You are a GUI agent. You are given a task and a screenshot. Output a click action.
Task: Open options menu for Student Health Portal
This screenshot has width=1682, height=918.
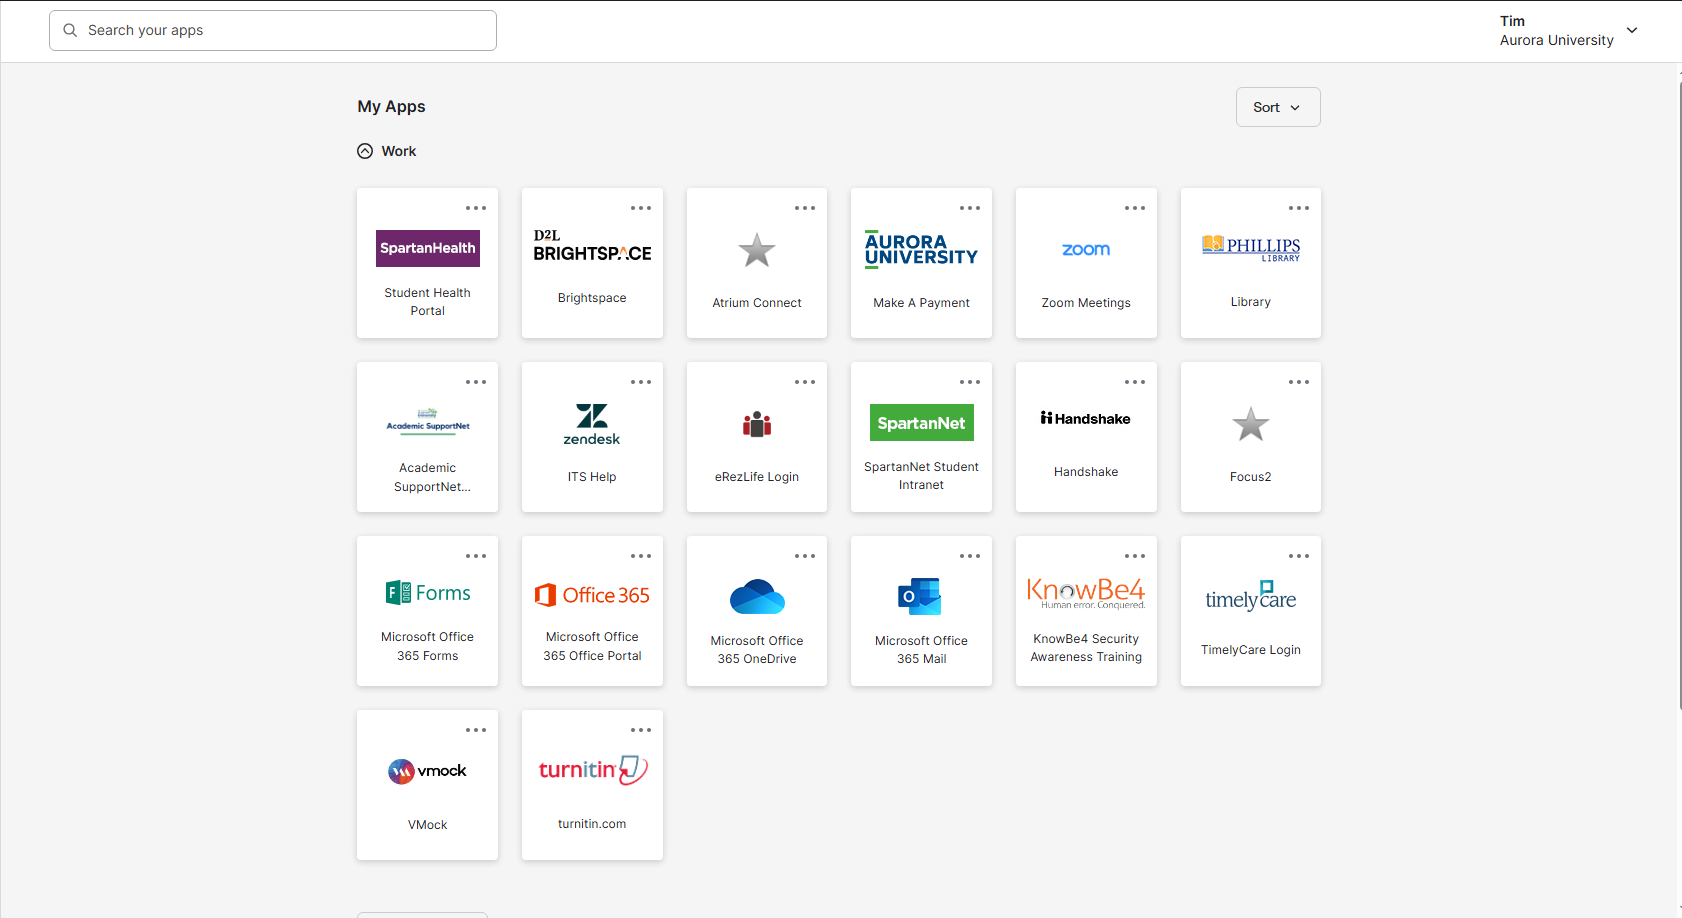(476, 208)
